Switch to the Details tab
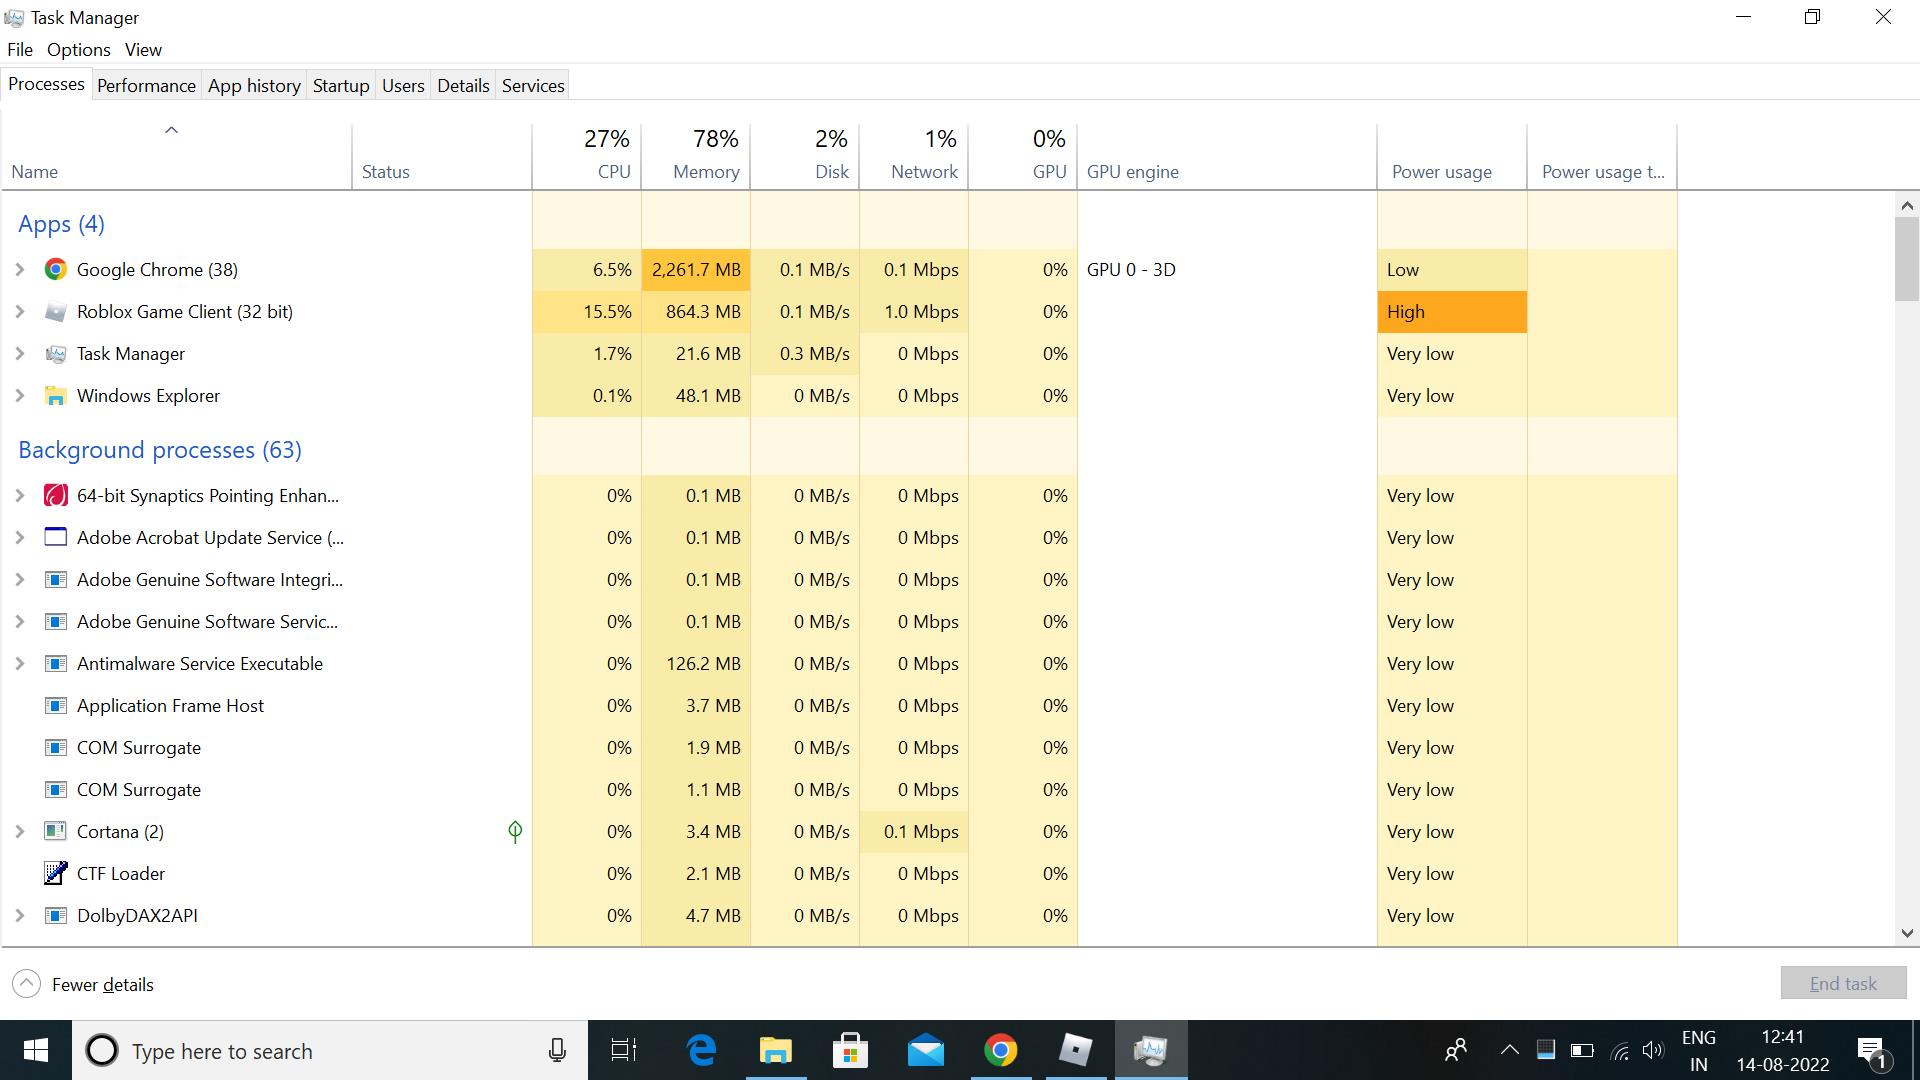This screenshot has width=1920, height=1080. (463, 86)
